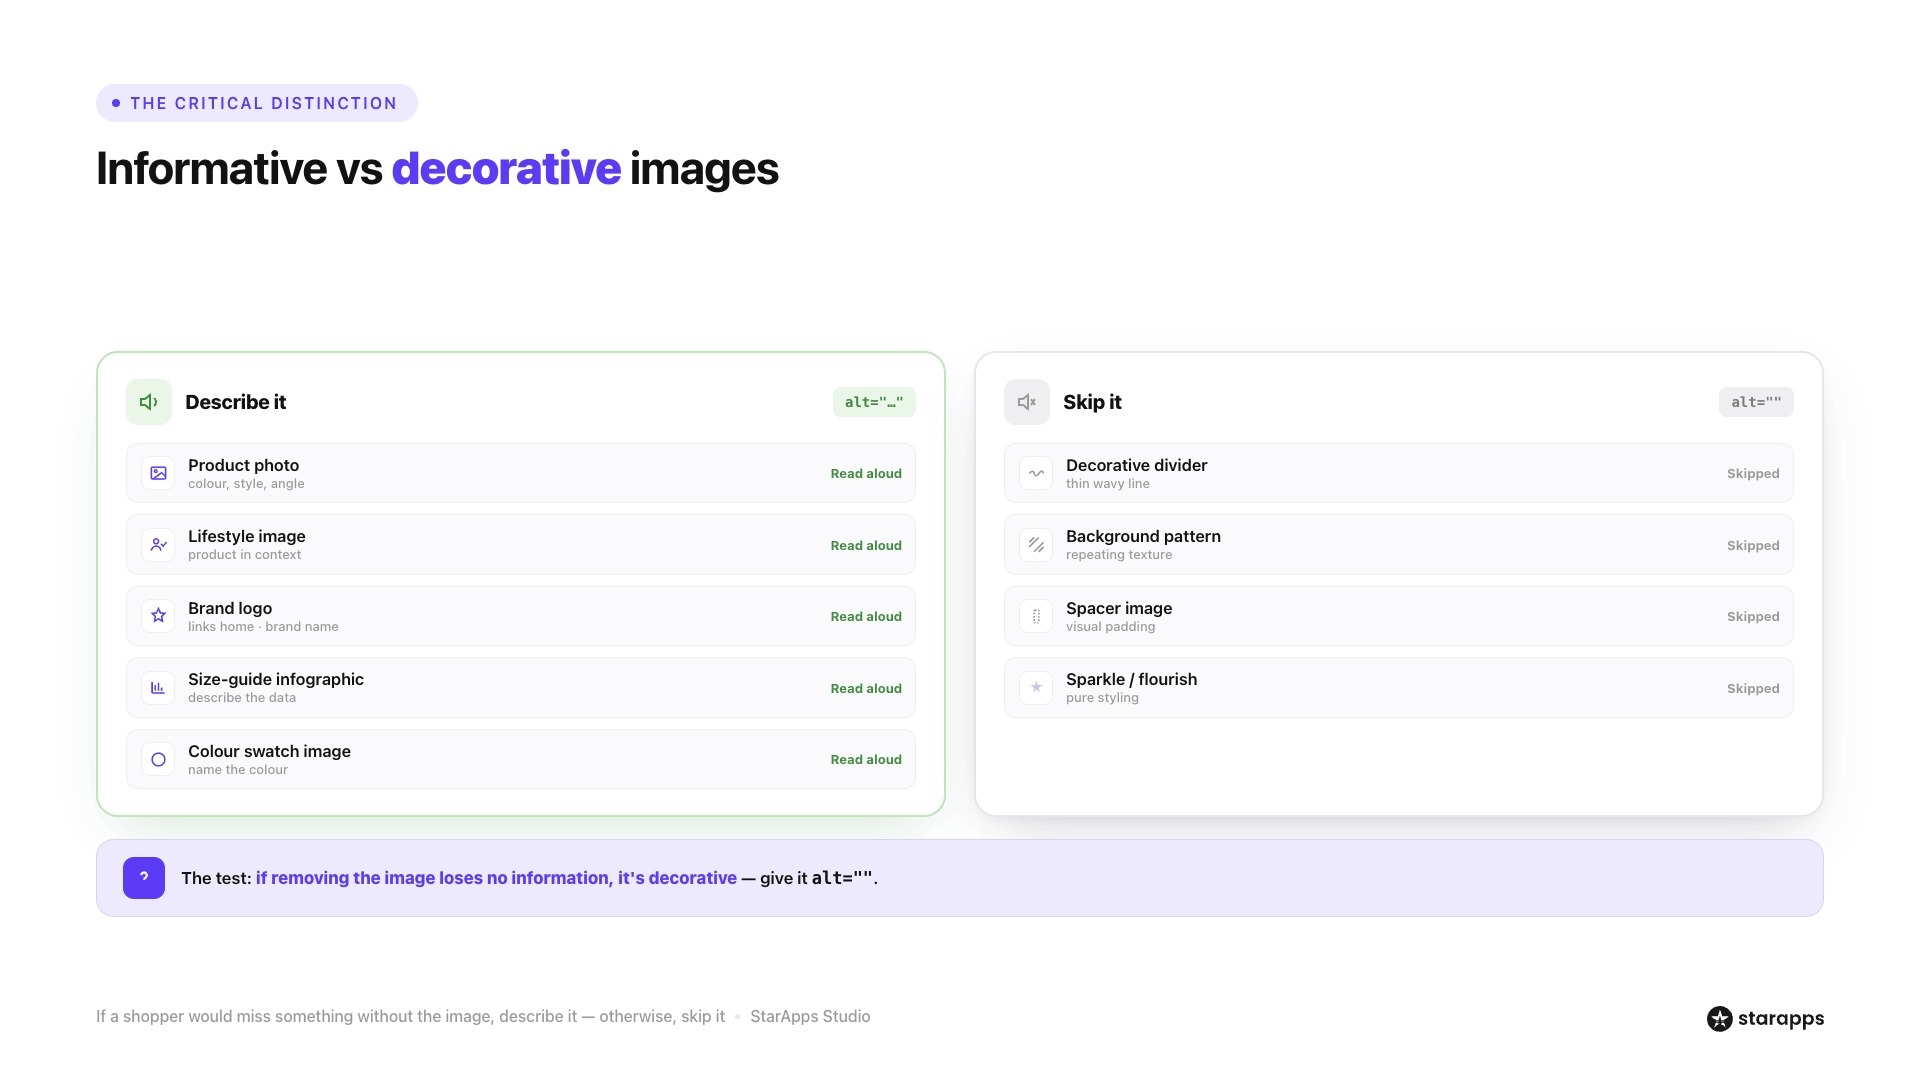The width and height of the screenshot is (1920, 1080).
Task: Click the footer sentence about a shopper
Action: click(x=410, y=1016)
